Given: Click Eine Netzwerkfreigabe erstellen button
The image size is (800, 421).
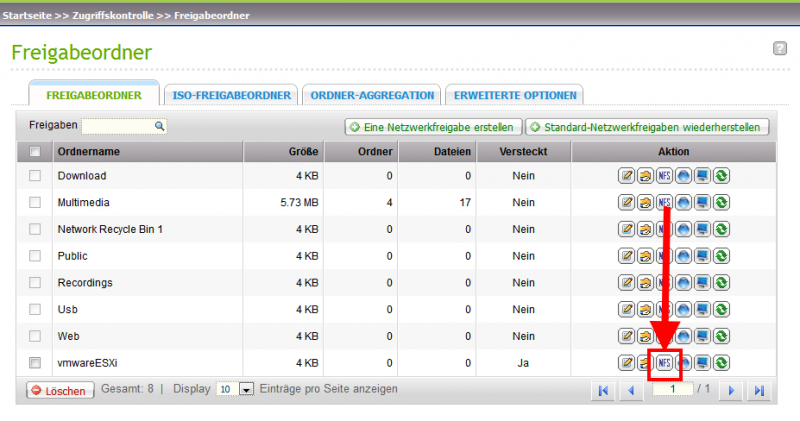Looking at the screenshot, I should (x=431, y=127).
